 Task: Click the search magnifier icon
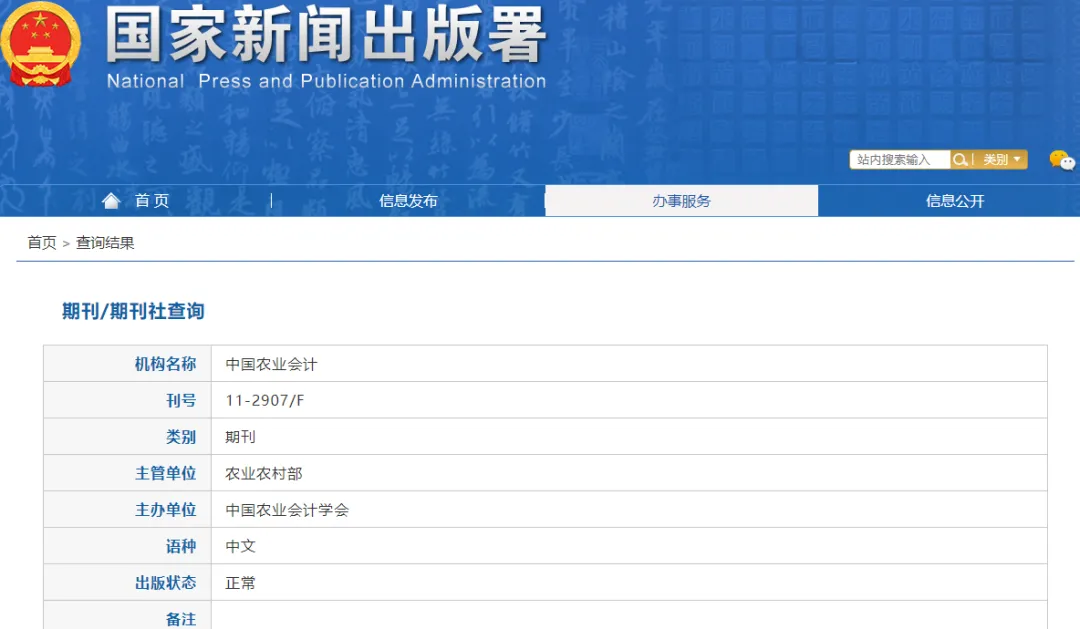pos(959,160)
